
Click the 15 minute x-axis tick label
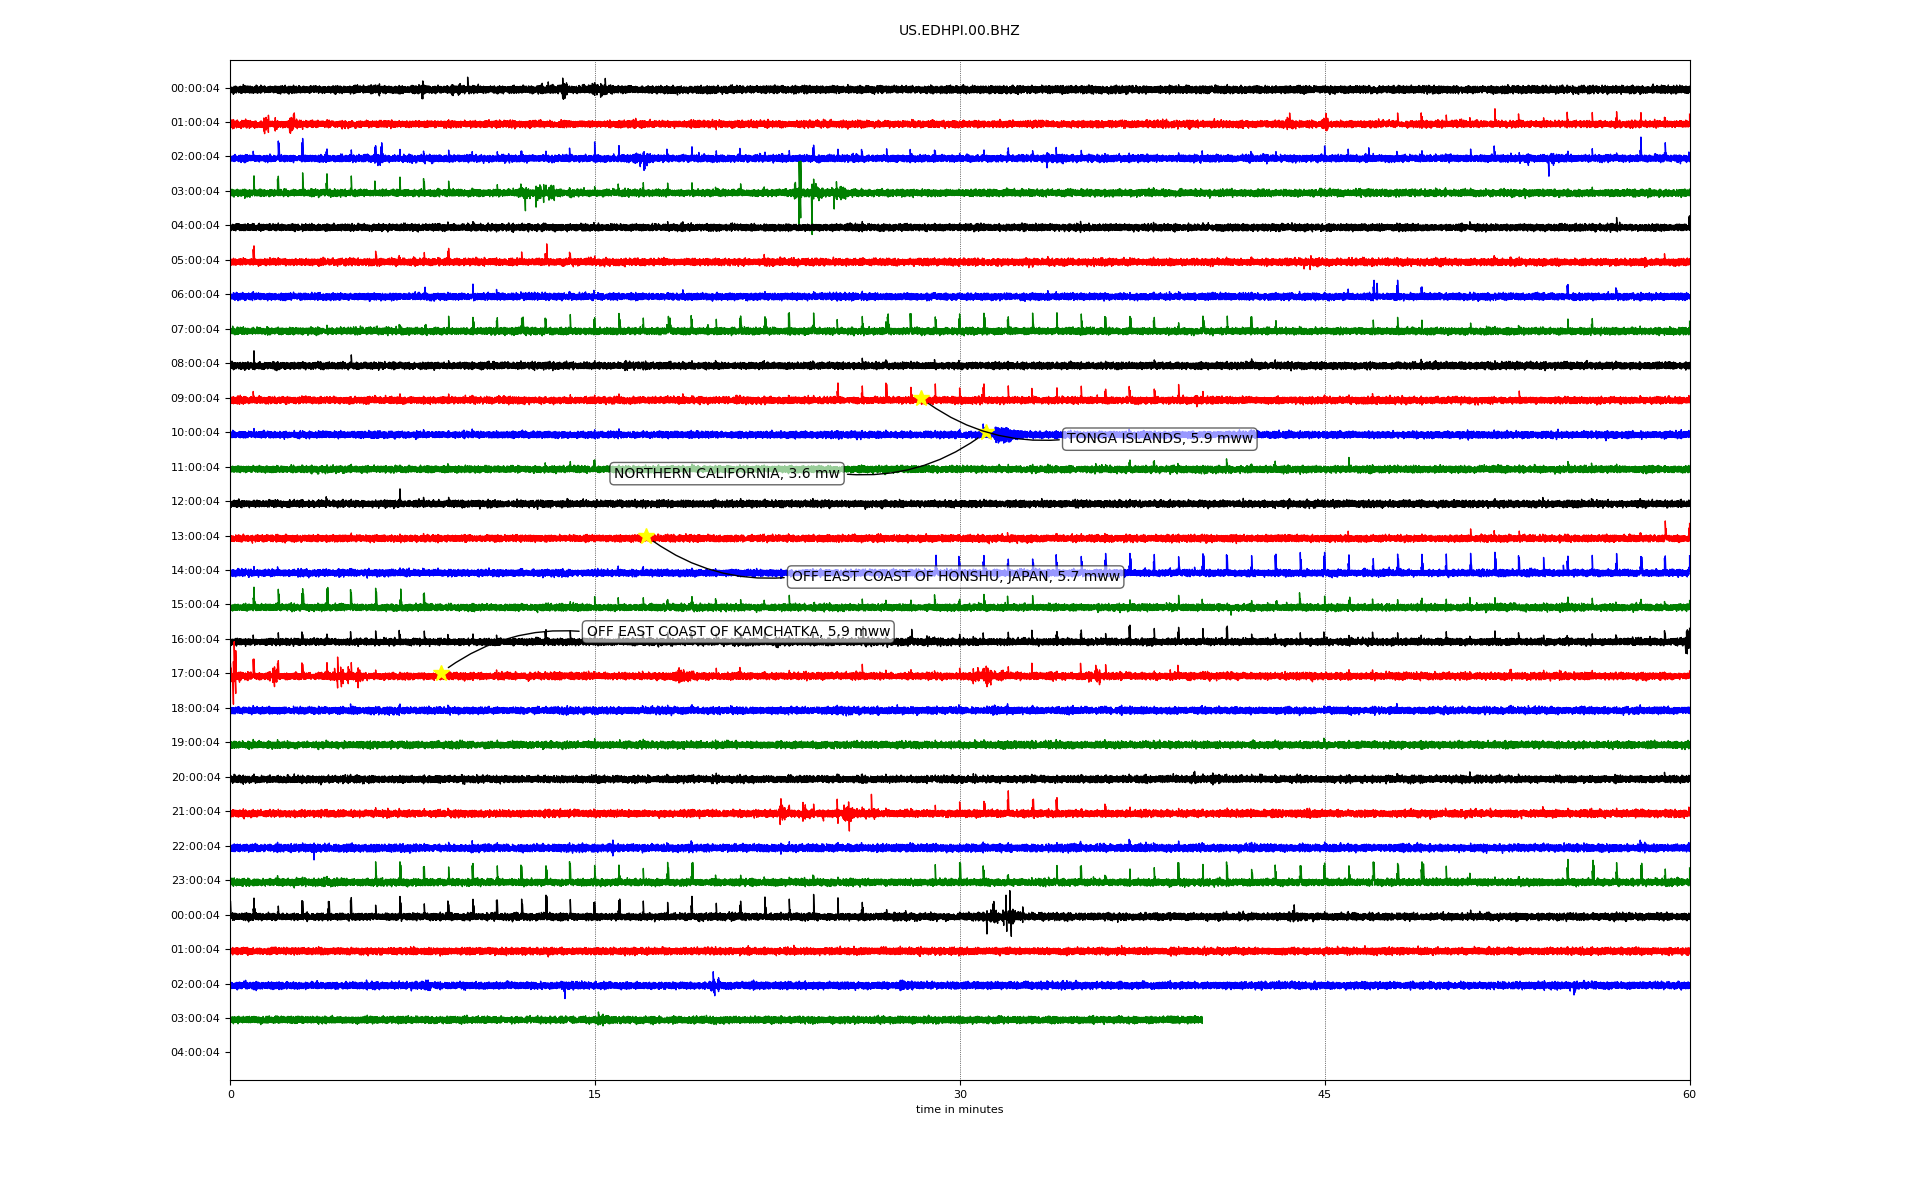595,1095
